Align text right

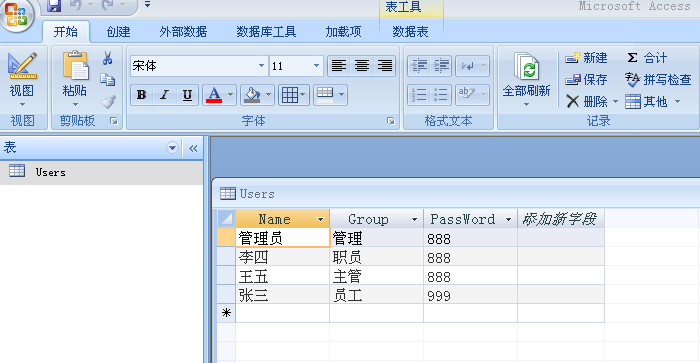[384, 66]
